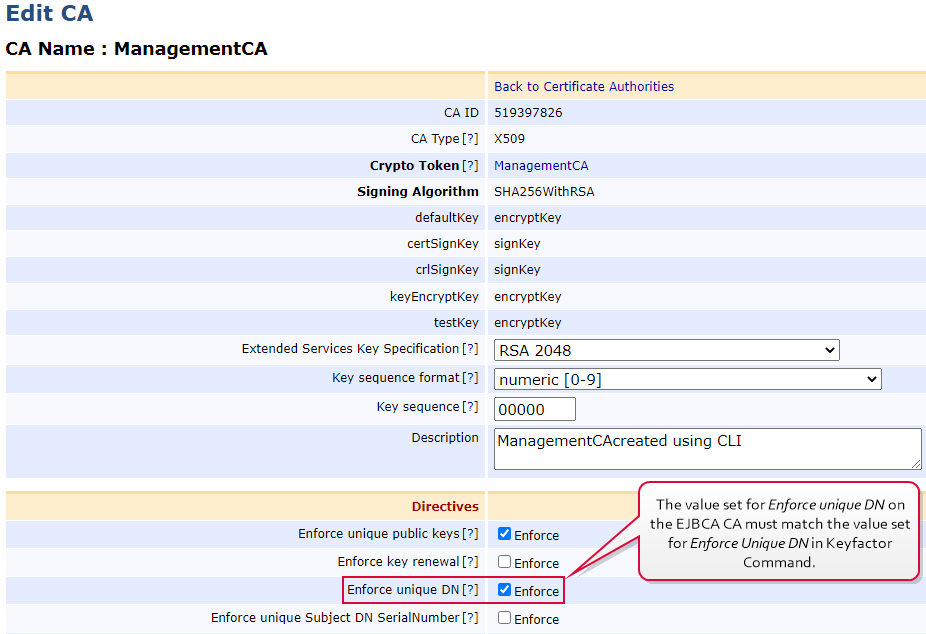Check Enforce key renewal checkbox

(x=504, y=561)
